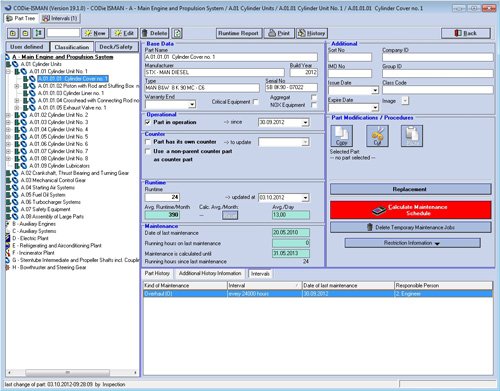The width and height of the screenshot is (500, 391).
Task: Click the Runtime value field
Action: click(x=163, y=197)
